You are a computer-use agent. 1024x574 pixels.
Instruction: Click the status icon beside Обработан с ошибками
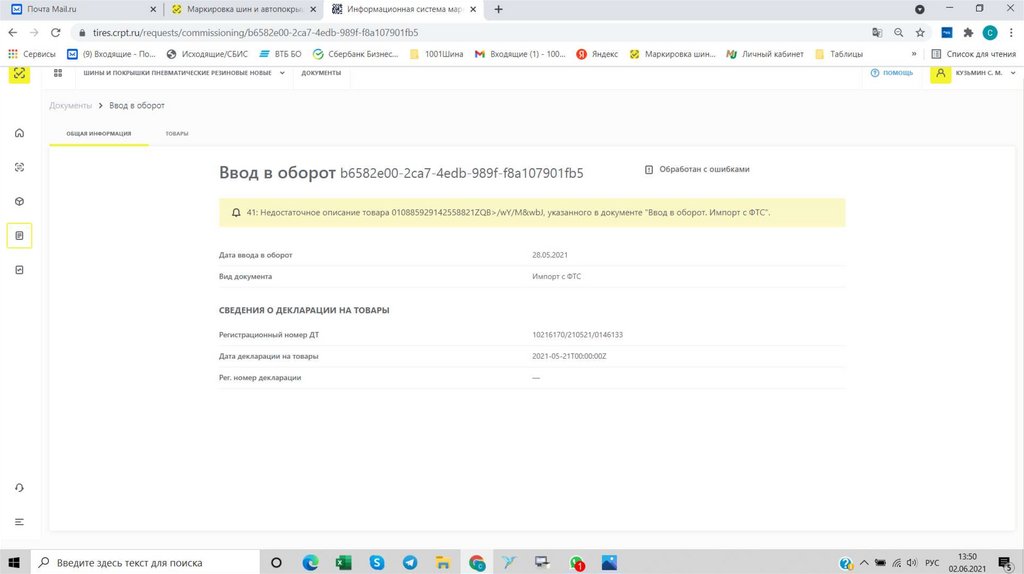click(648, 169)
